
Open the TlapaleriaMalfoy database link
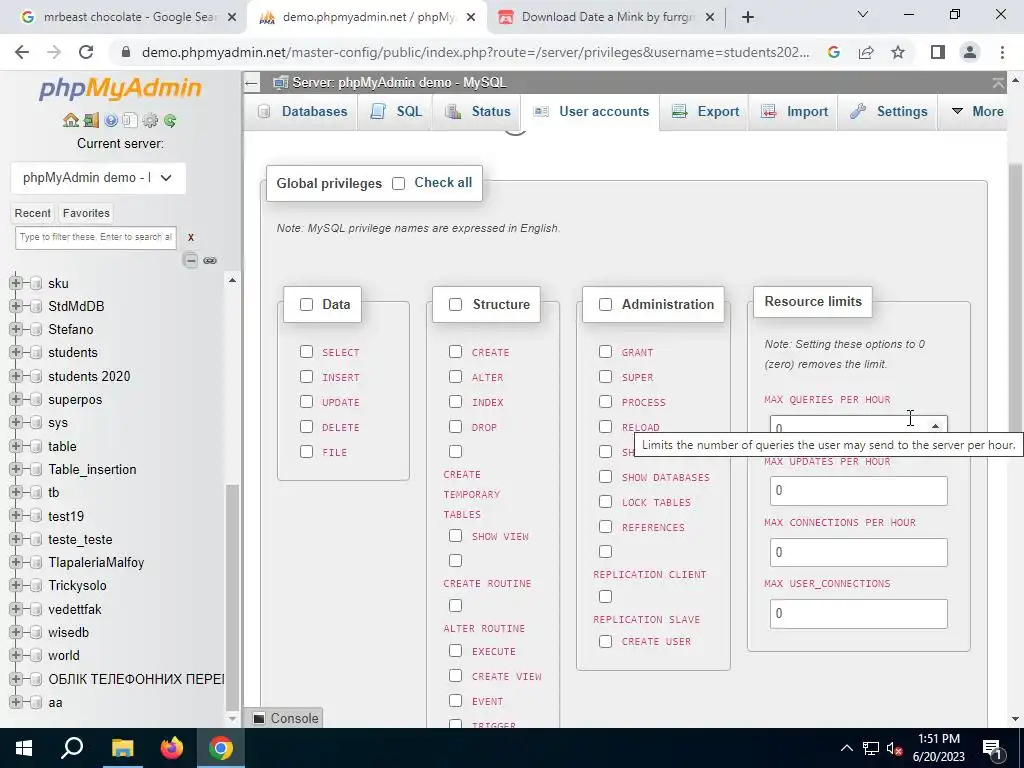click(96, 563)
